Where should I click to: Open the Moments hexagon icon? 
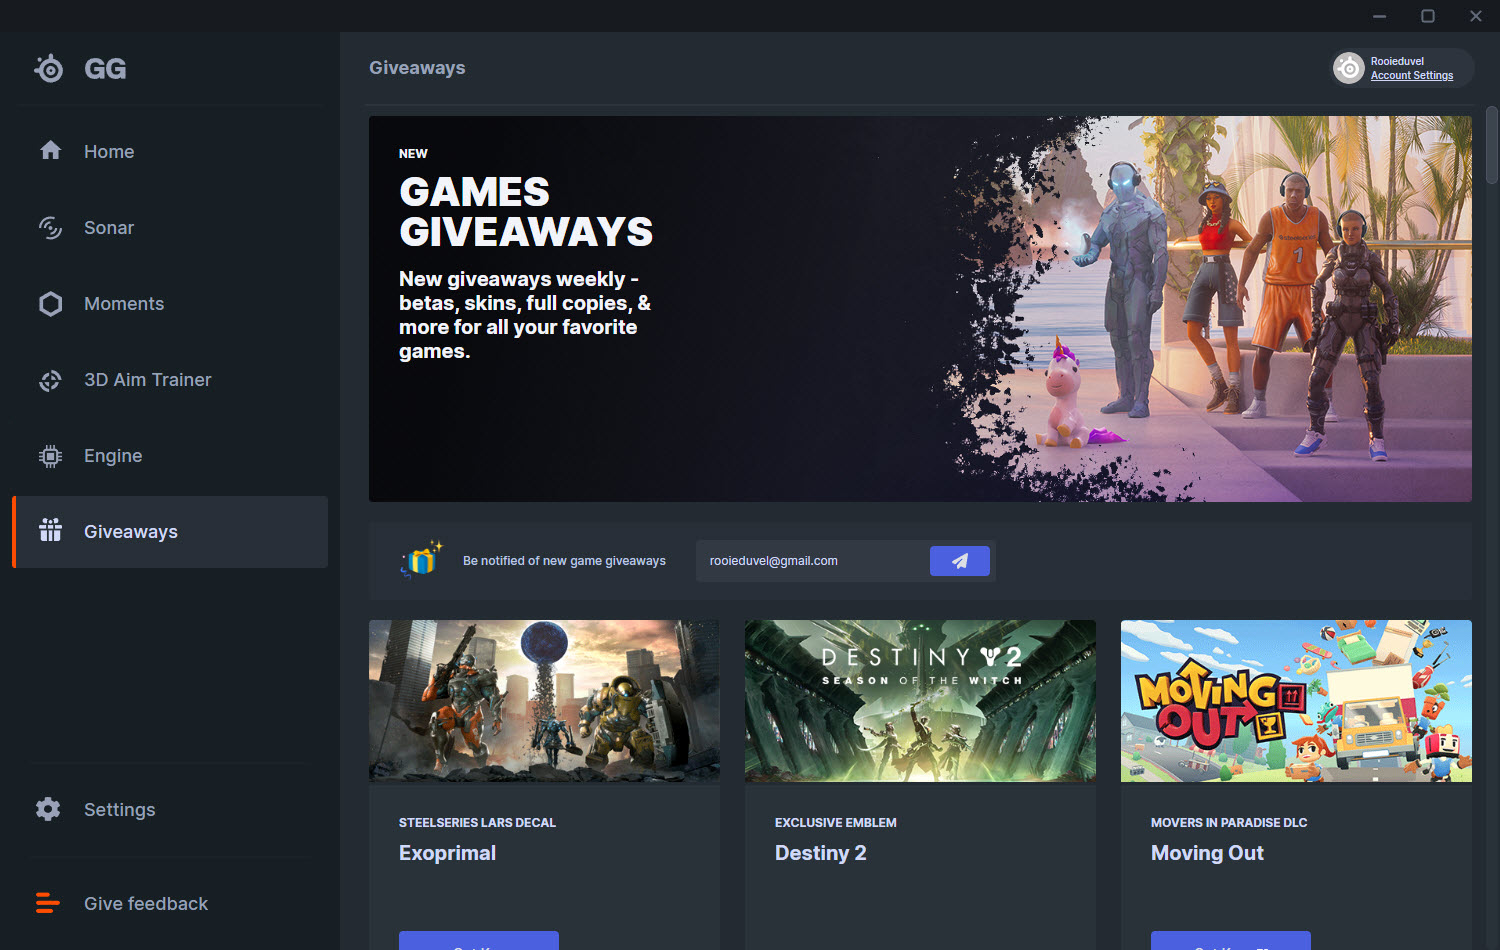click(x=50, y=304)
